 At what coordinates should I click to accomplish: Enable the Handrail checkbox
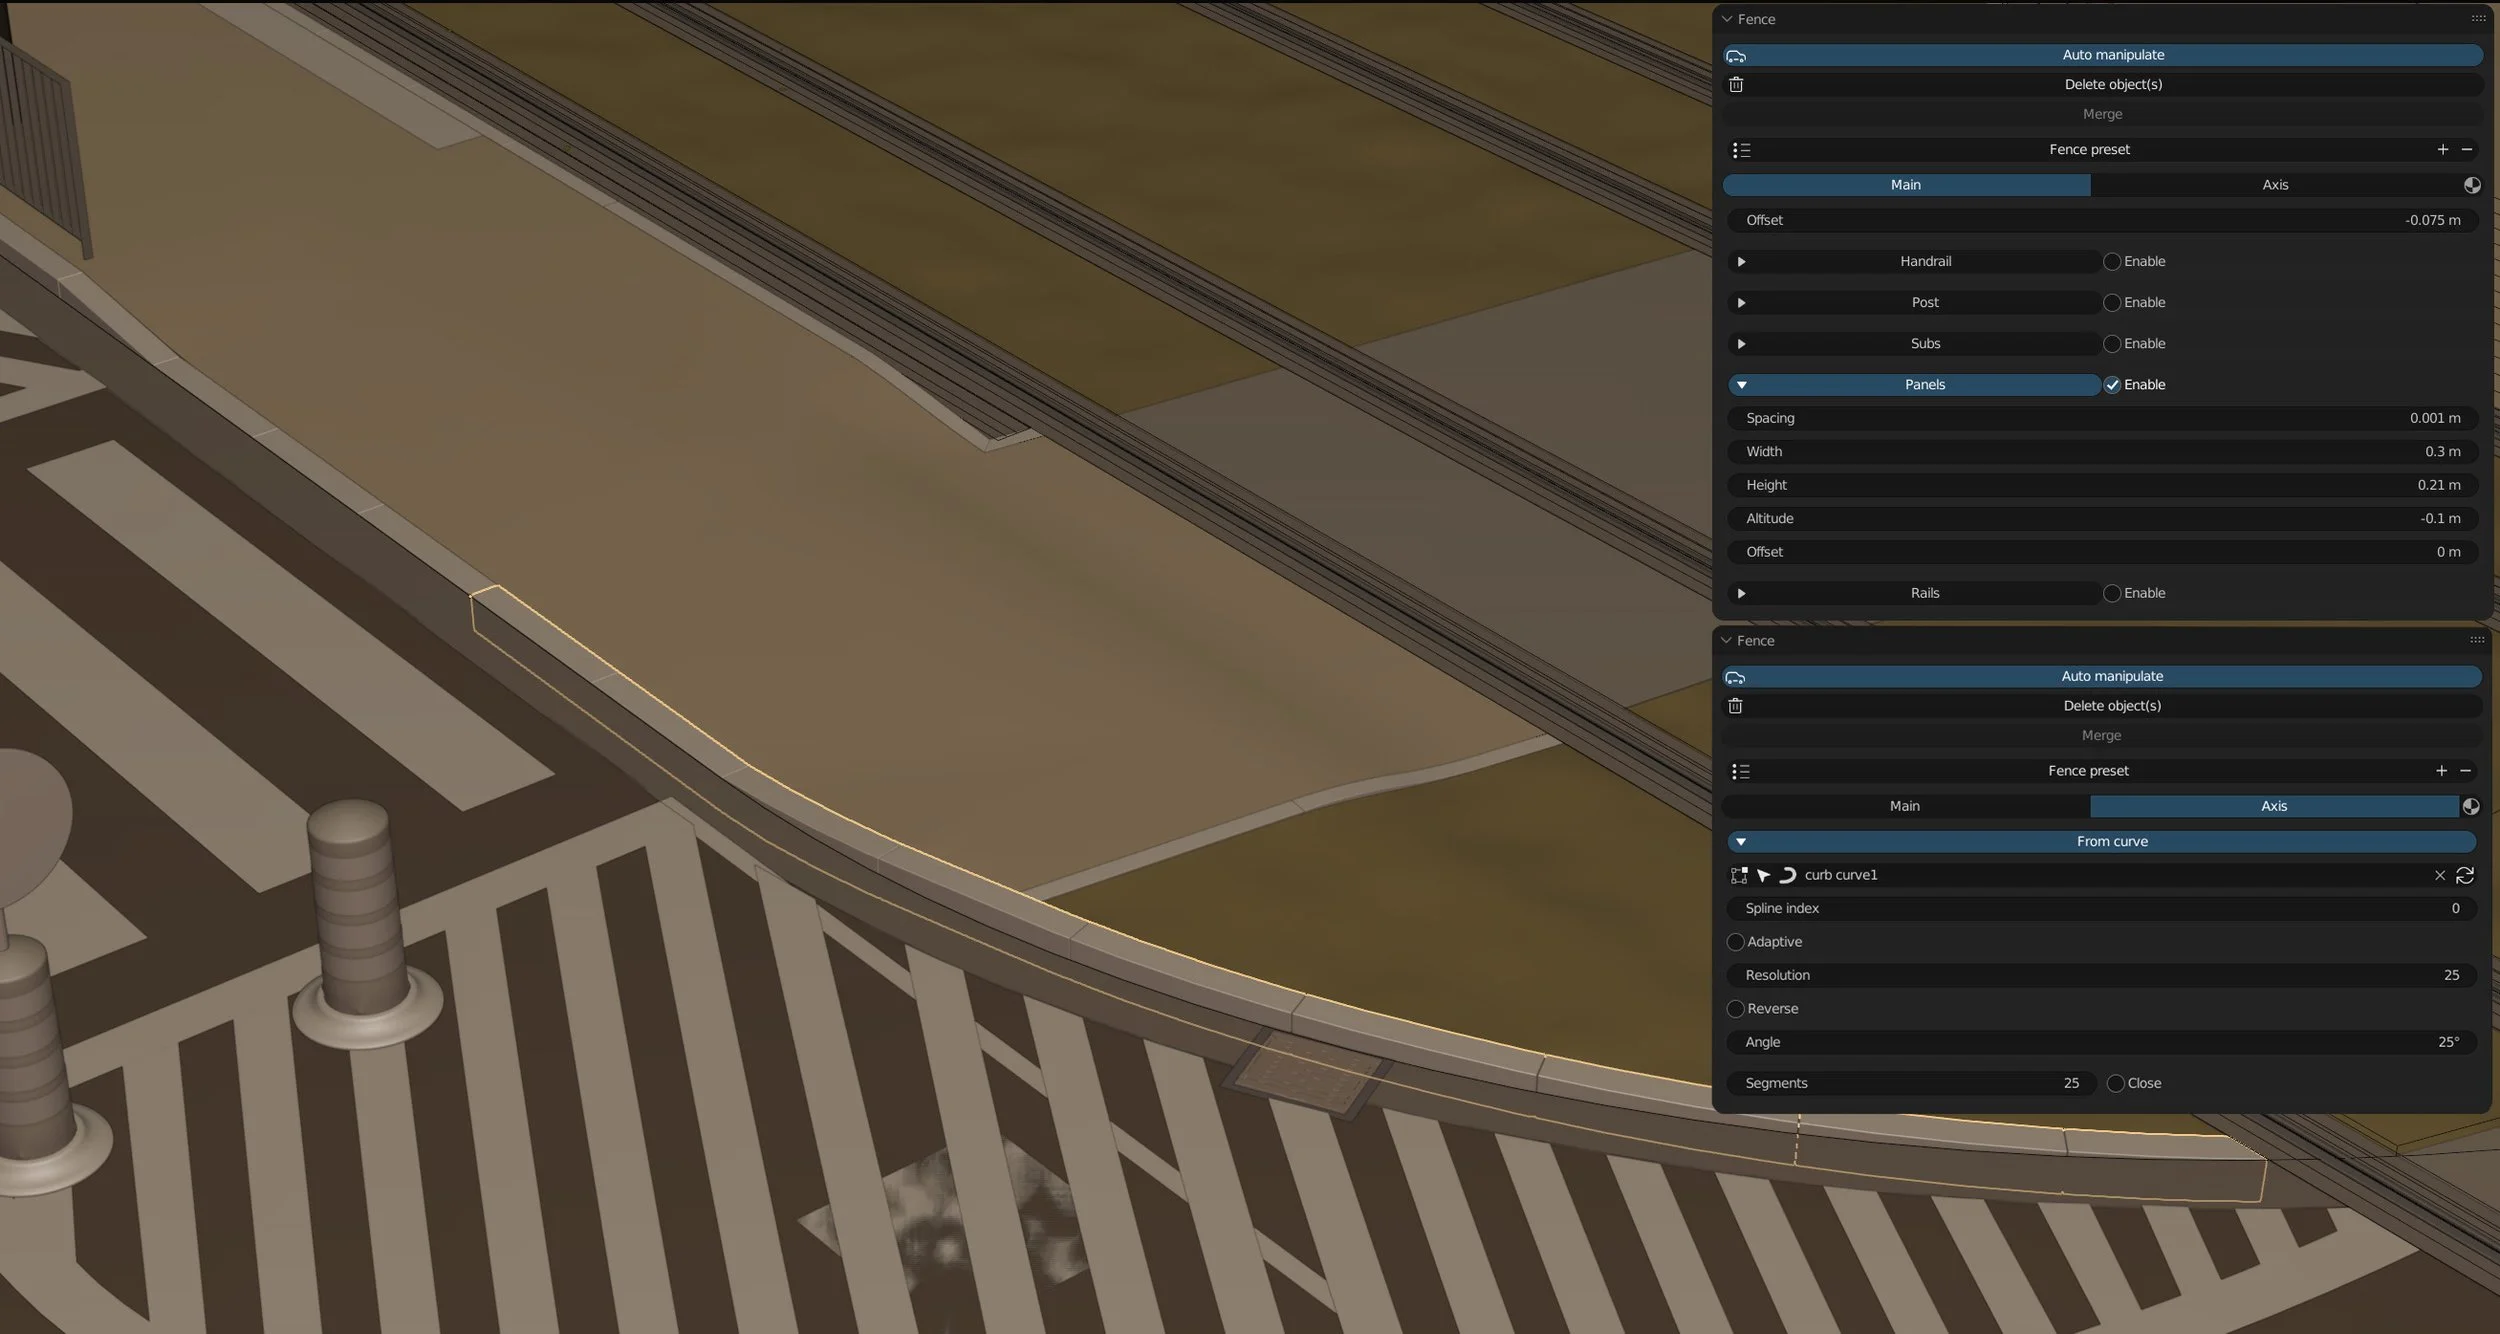click(x=2112, y=261)
